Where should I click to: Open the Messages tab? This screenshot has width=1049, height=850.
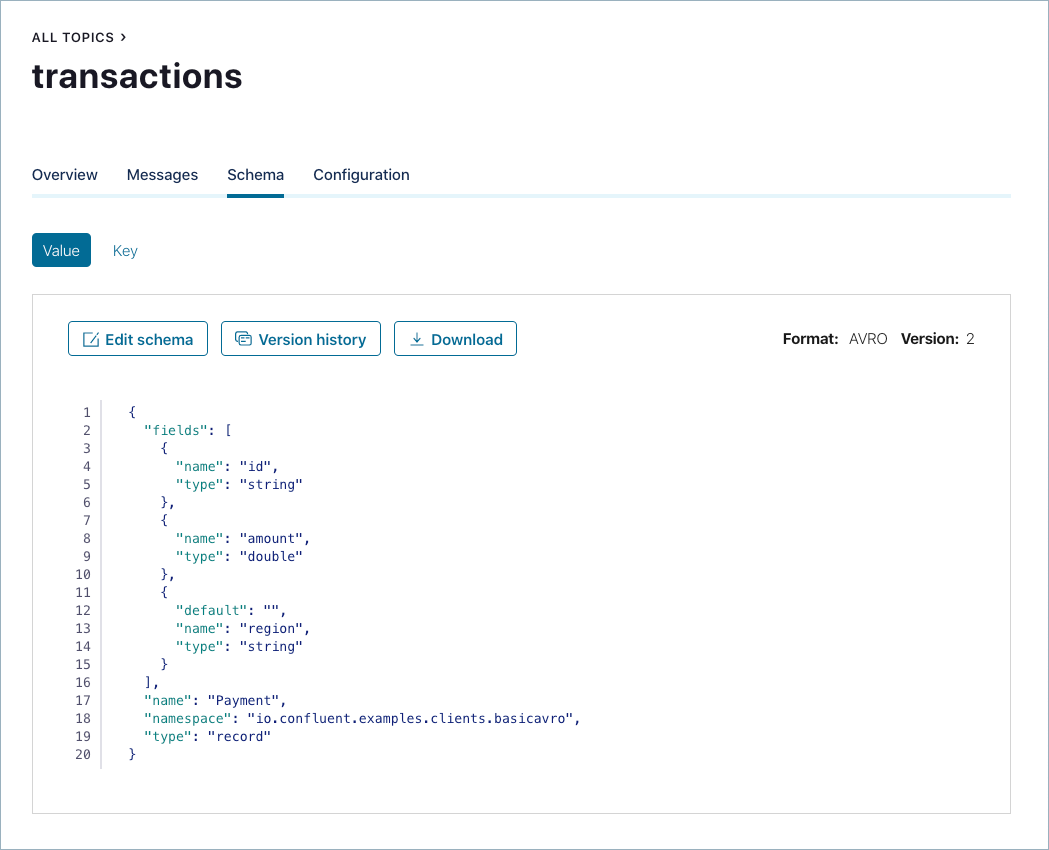[x=162, y=175]
